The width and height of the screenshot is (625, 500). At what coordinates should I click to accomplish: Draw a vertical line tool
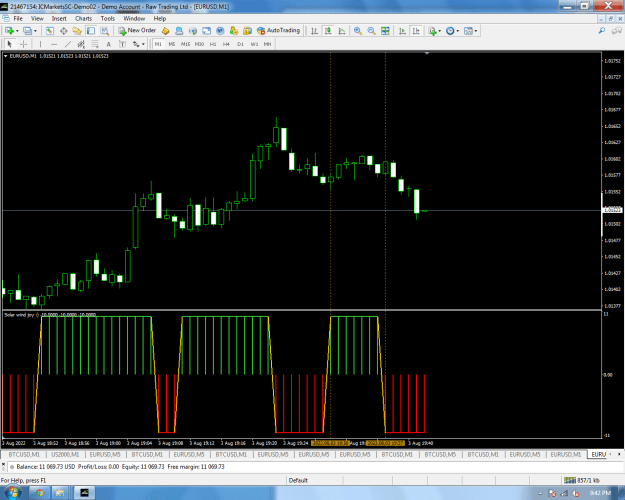40,44
